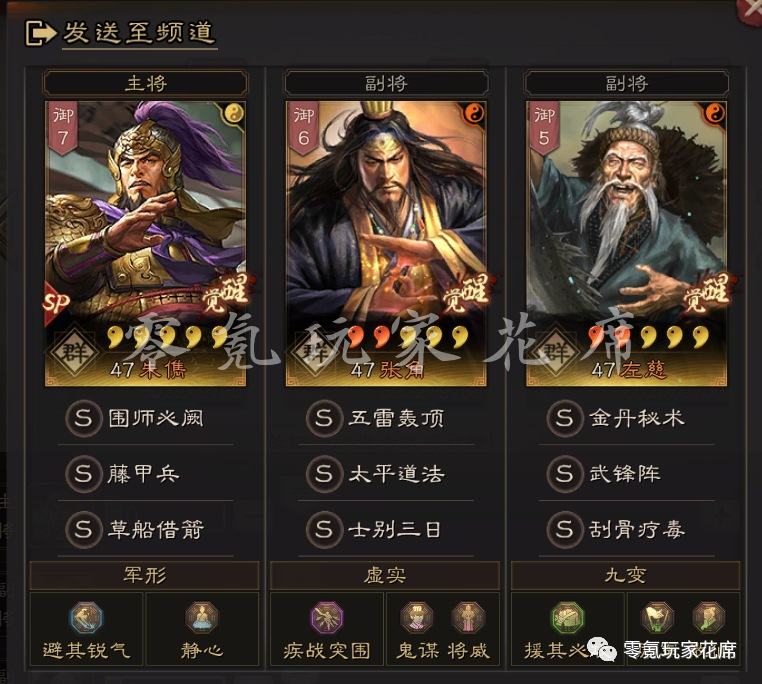Screen dimensions: 762x684
Task: Click the 静心 tactic icon
Action: (202, 617)
